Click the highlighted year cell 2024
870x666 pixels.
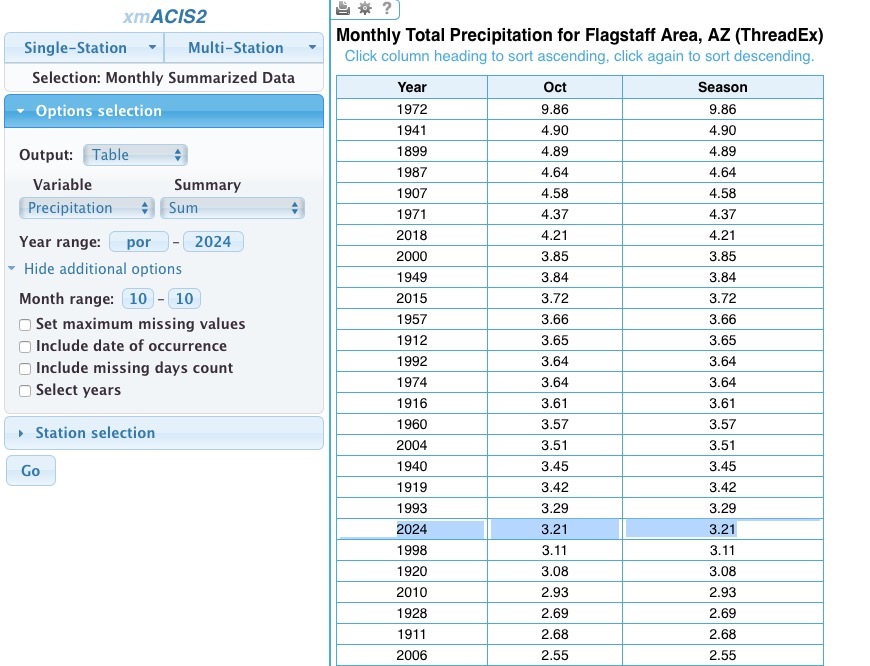click(412, 529)
